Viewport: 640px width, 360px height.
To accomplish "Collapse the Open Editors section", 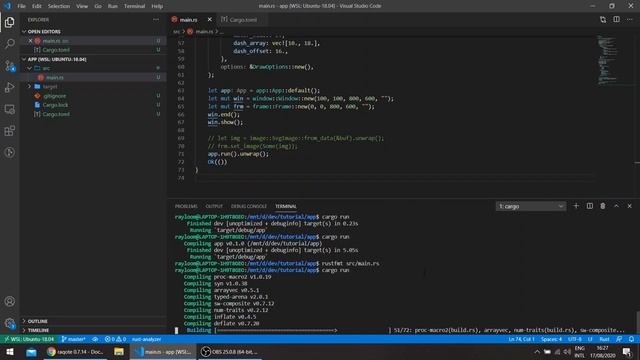I will pos(24,31).
